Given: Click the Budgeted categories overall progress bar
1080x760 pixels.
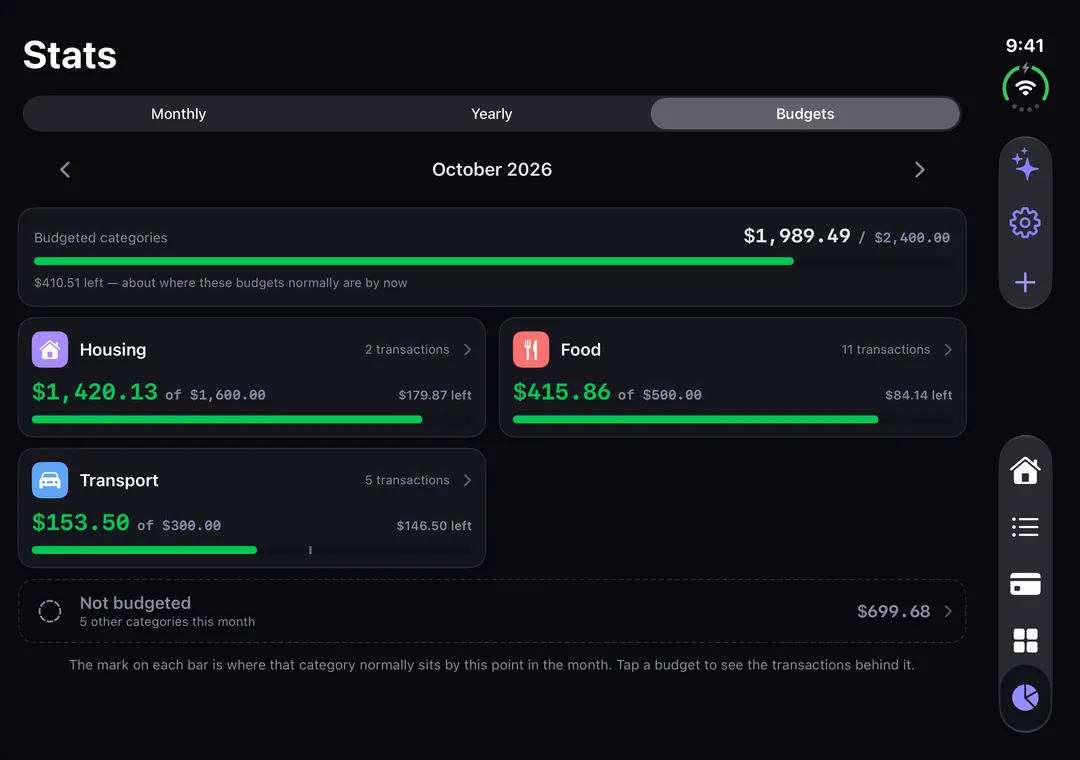Looking at the screenshot, I should coord(492,261).
